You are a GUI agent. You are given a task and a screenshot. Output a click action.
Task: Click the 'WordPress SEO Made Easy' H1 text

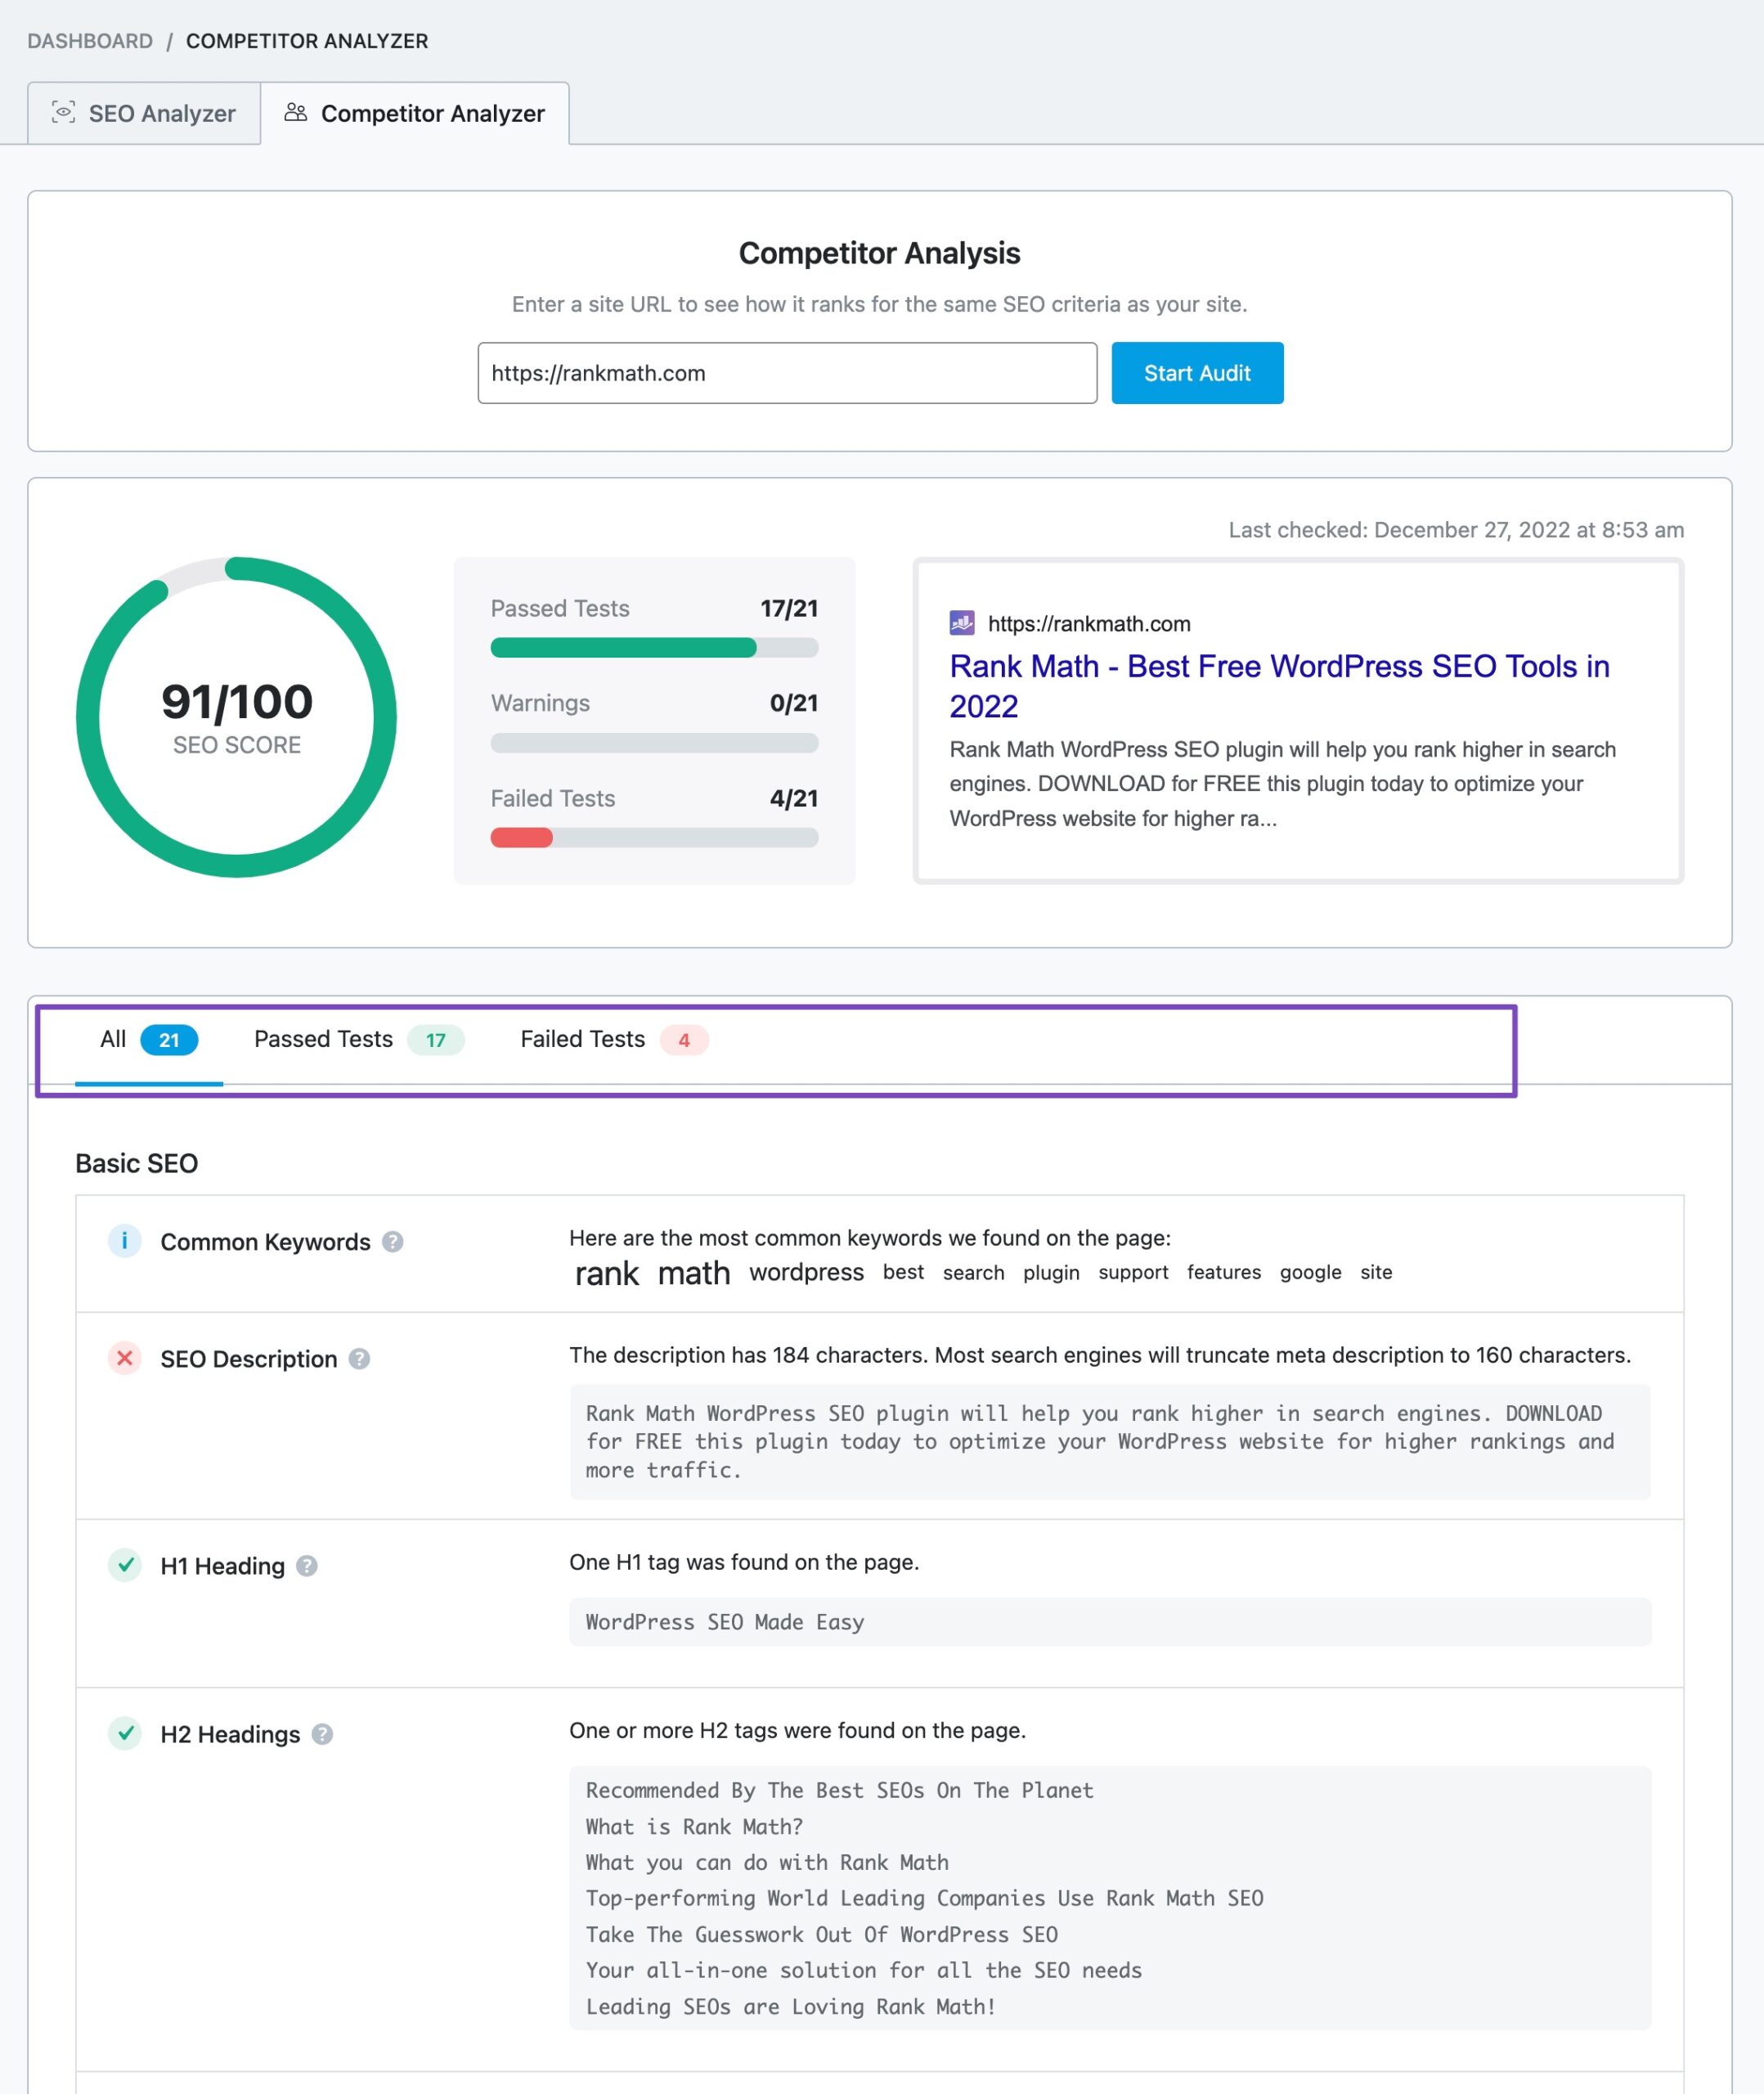pyautogui.click(x=725, y=1622)
